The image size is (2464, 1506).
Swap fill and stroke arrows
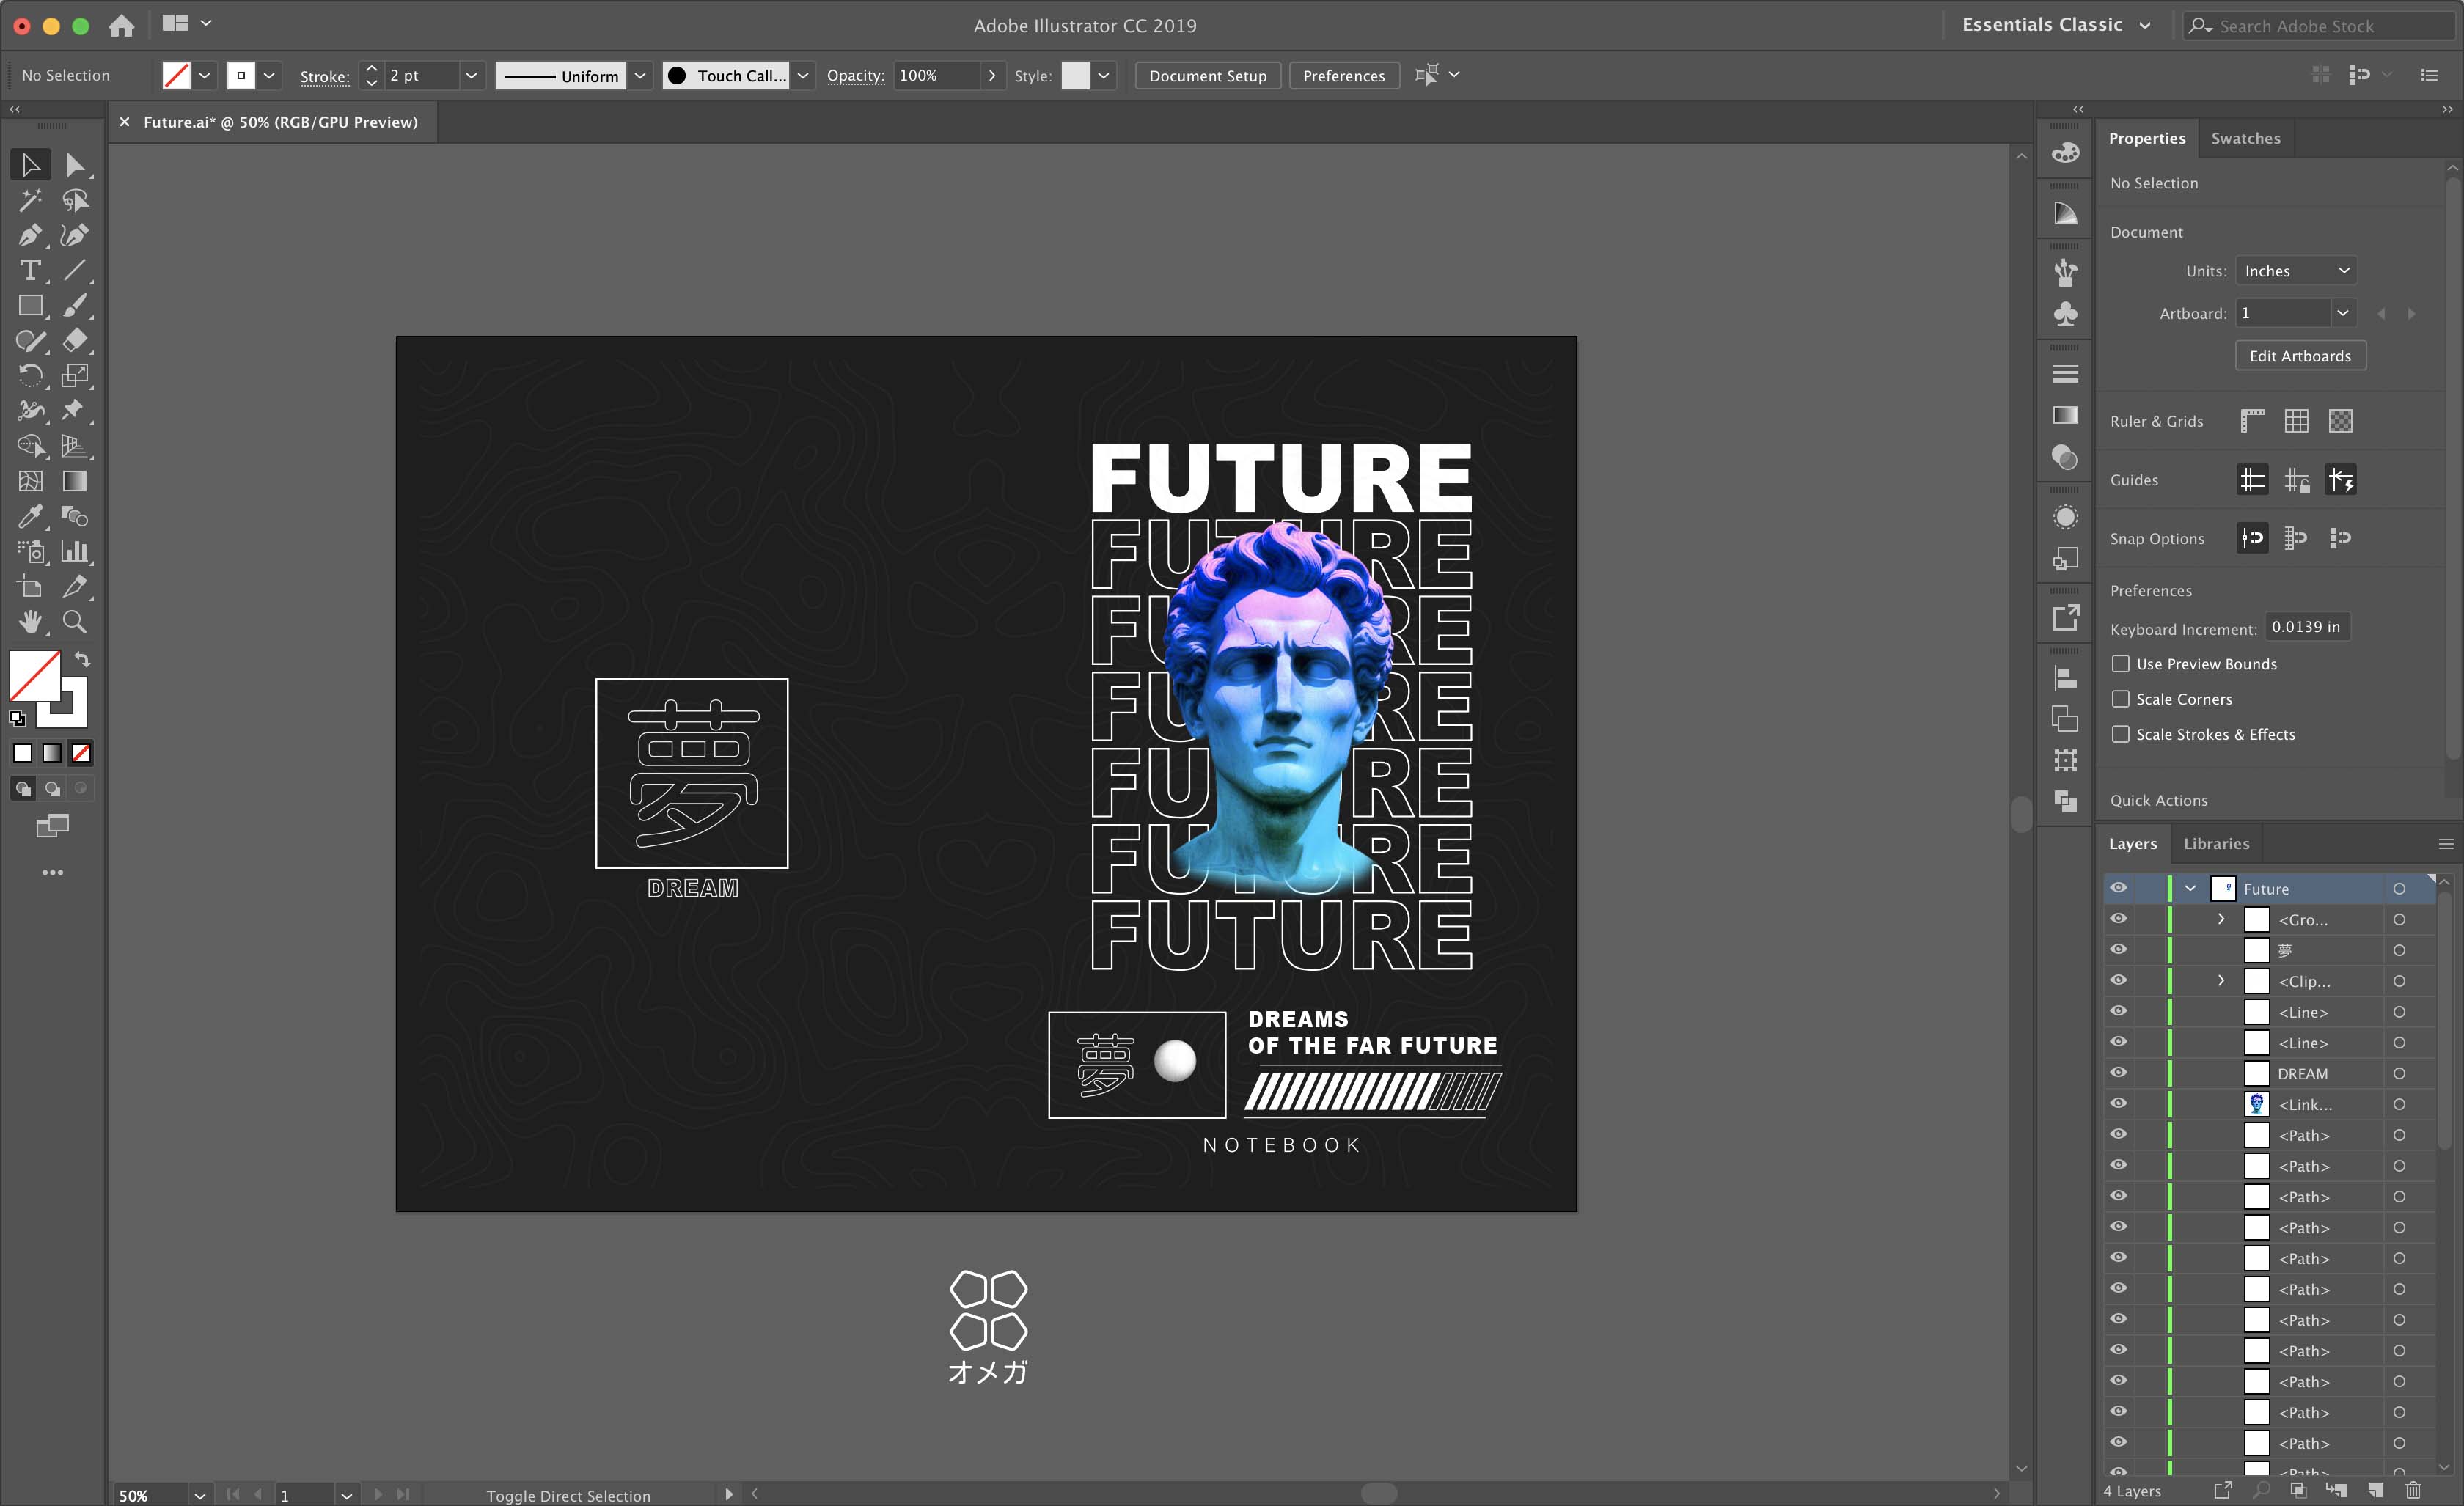[82, 659]
